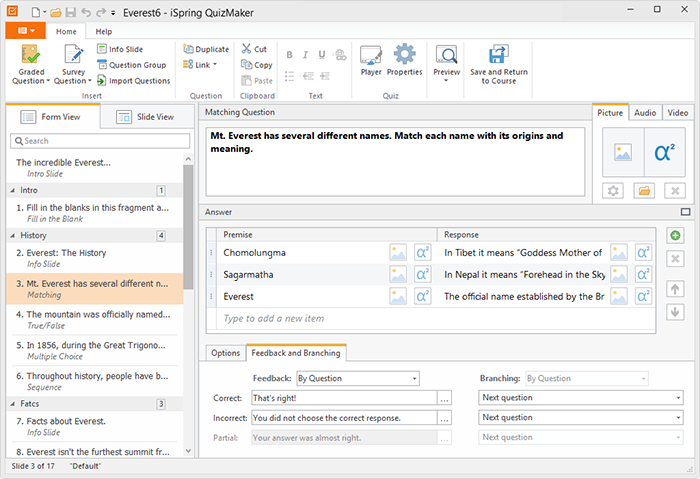Collapse the Fatcs question group
This screenshot has width=700, height=479.
pyautogui.click(x=12, y=404)
